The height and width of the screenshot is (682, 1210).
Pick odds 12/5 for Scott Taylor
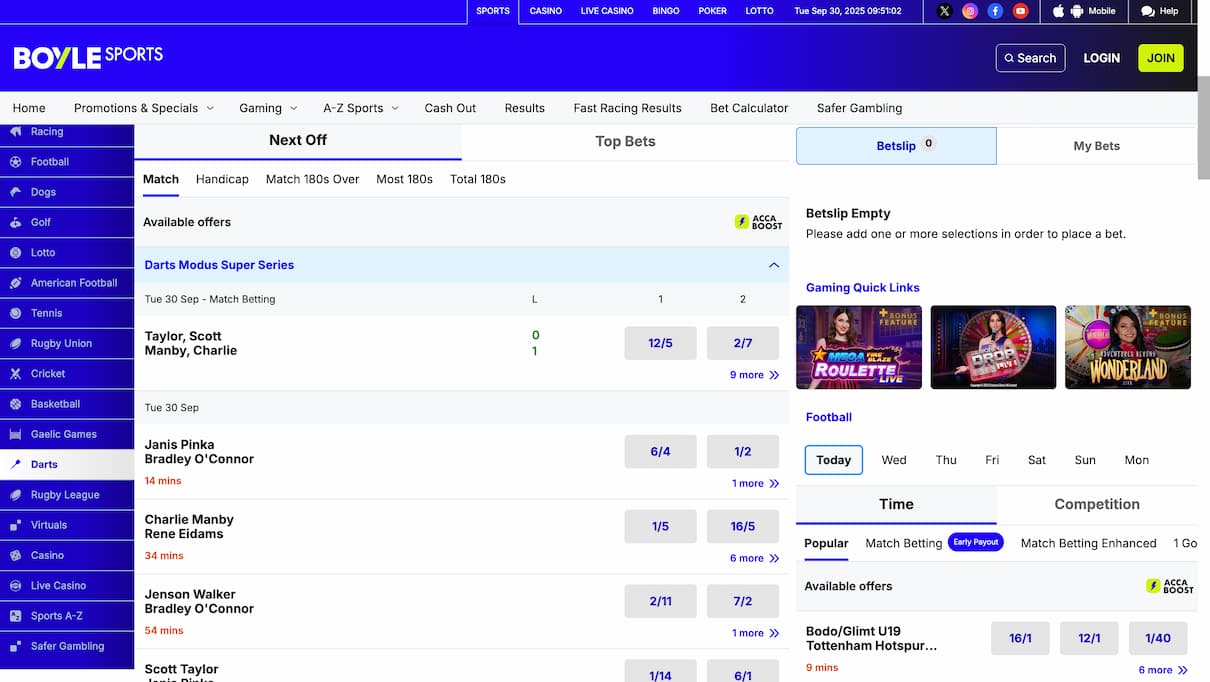coord(660,343)
